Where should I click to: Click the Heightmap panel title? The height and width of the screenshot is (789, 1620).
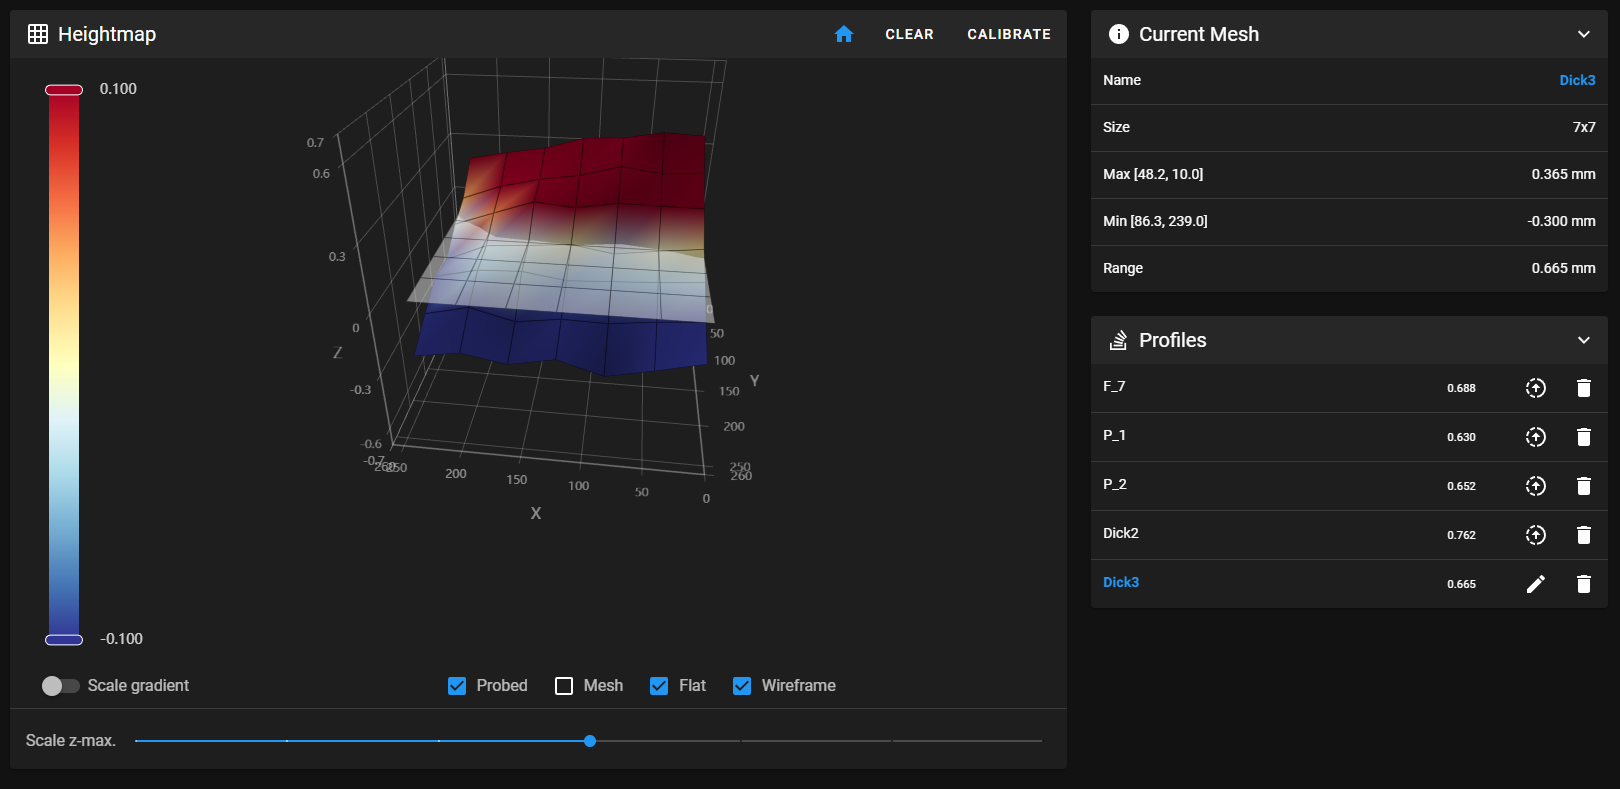coord(107,34)
